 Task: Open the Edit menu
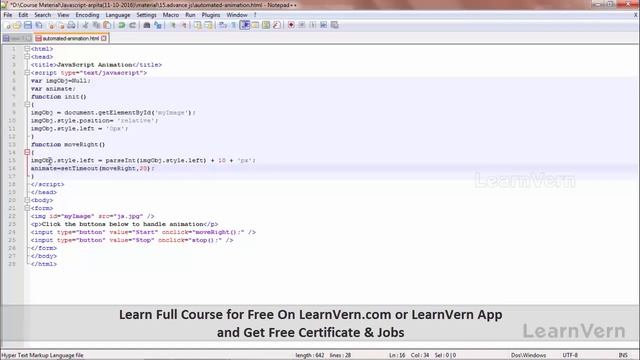pyautogui.click(x=23, y=15)
